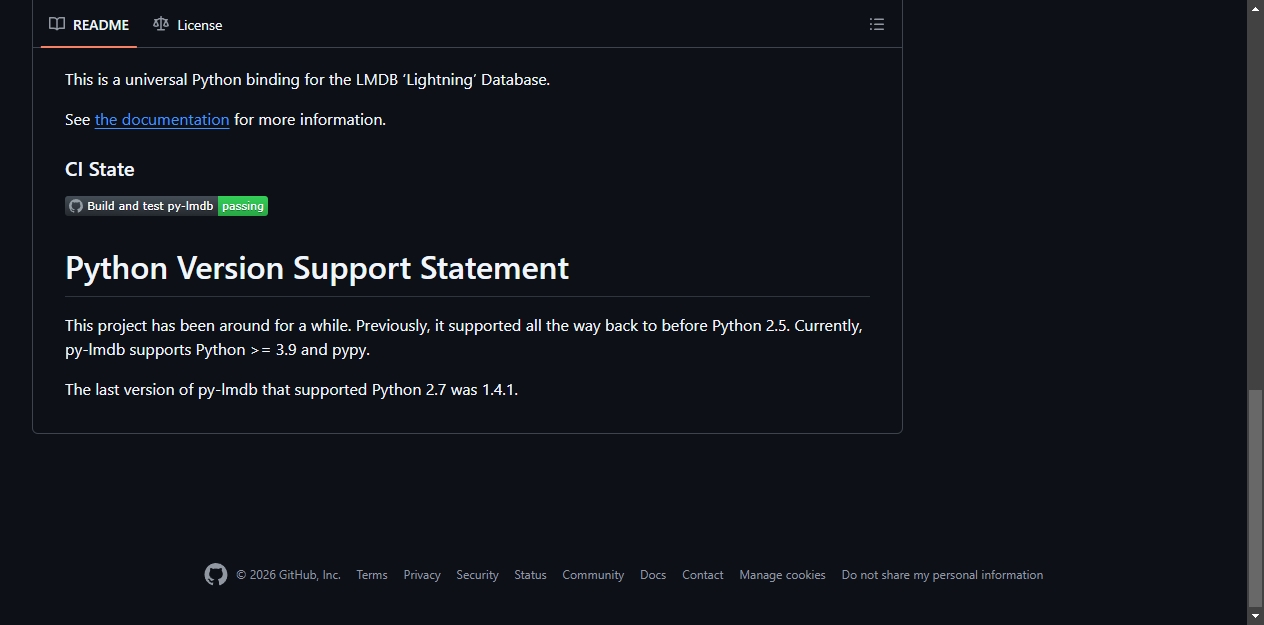Click '© 2026 GitHub, Inc.' text
This screenshot has width=1264, height=625.
pyautogui.click(x=288, y=575)
